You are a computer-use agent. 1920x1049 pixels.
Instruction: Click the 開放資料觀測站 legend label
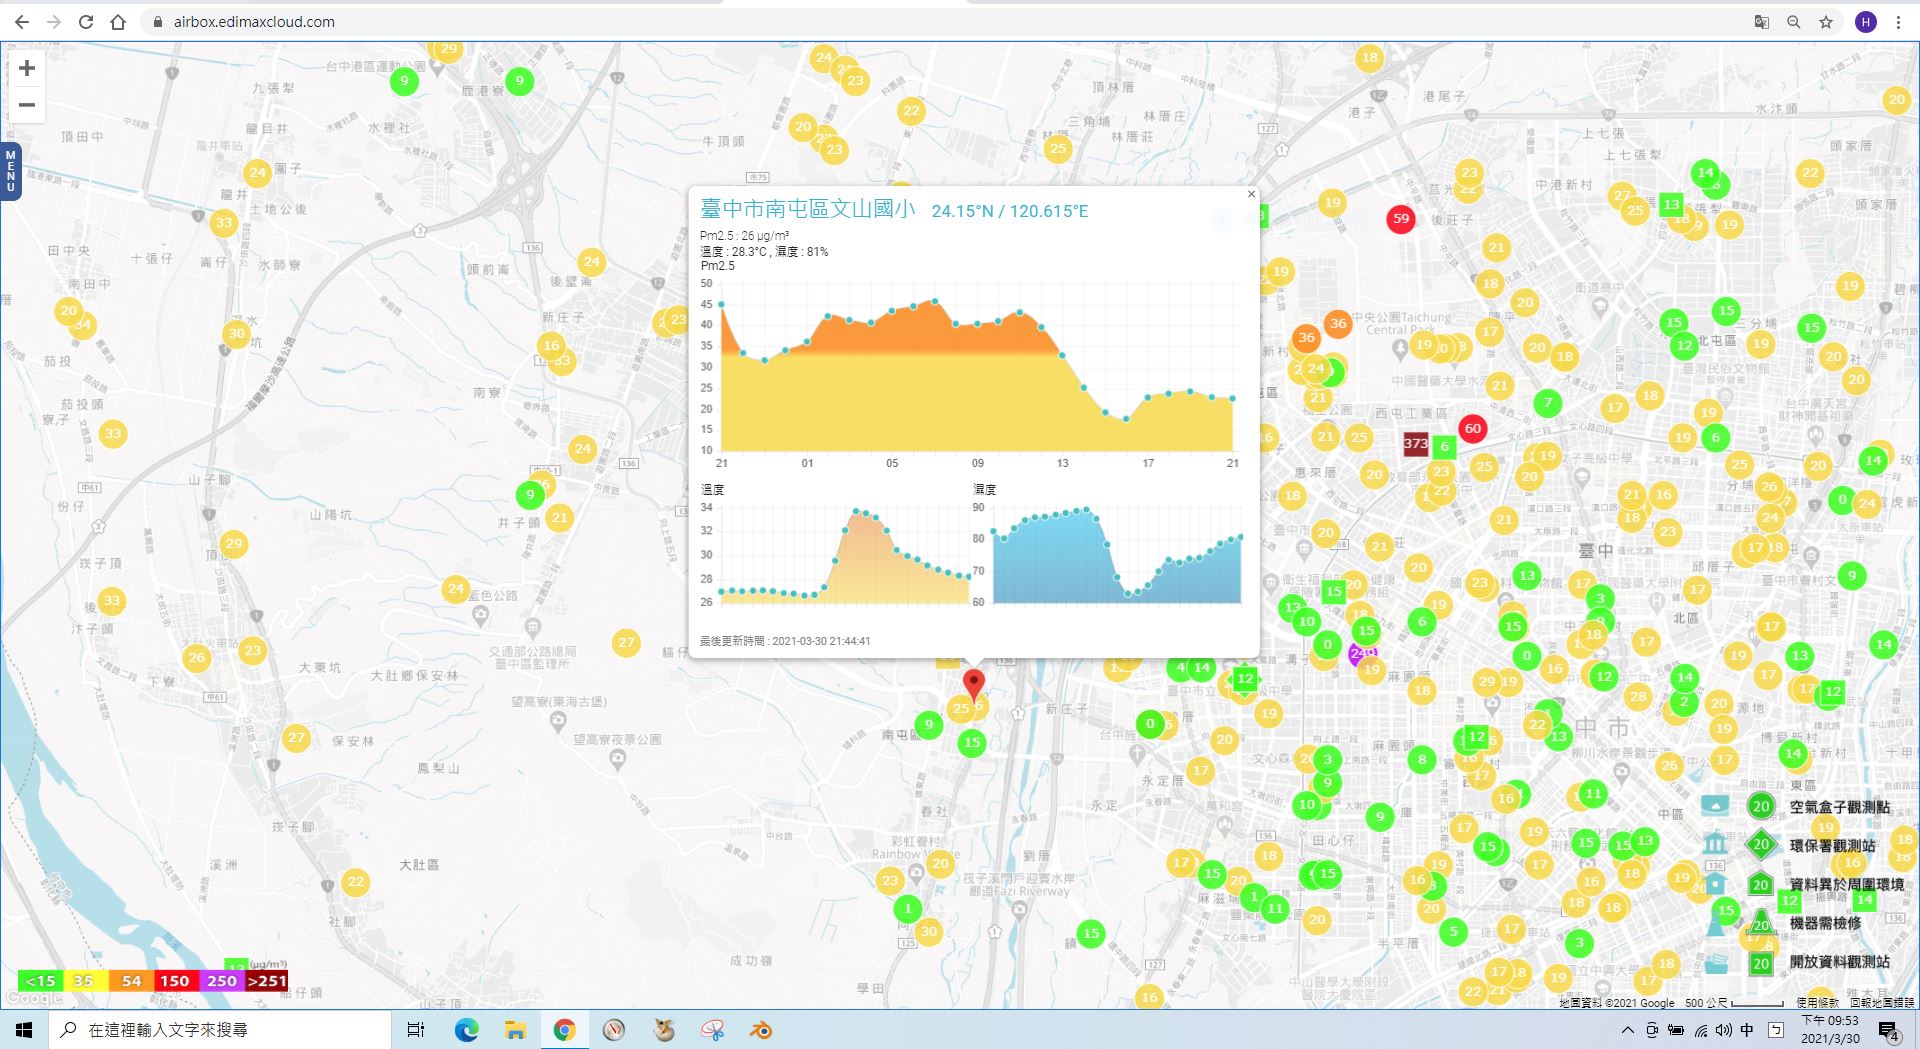click(x=1839, y=962)
